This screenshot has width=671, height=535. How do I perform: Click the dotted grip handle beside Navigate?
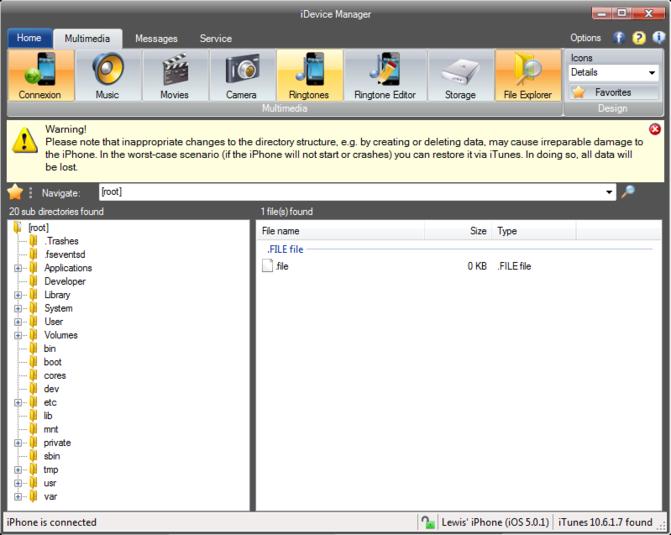30,193
